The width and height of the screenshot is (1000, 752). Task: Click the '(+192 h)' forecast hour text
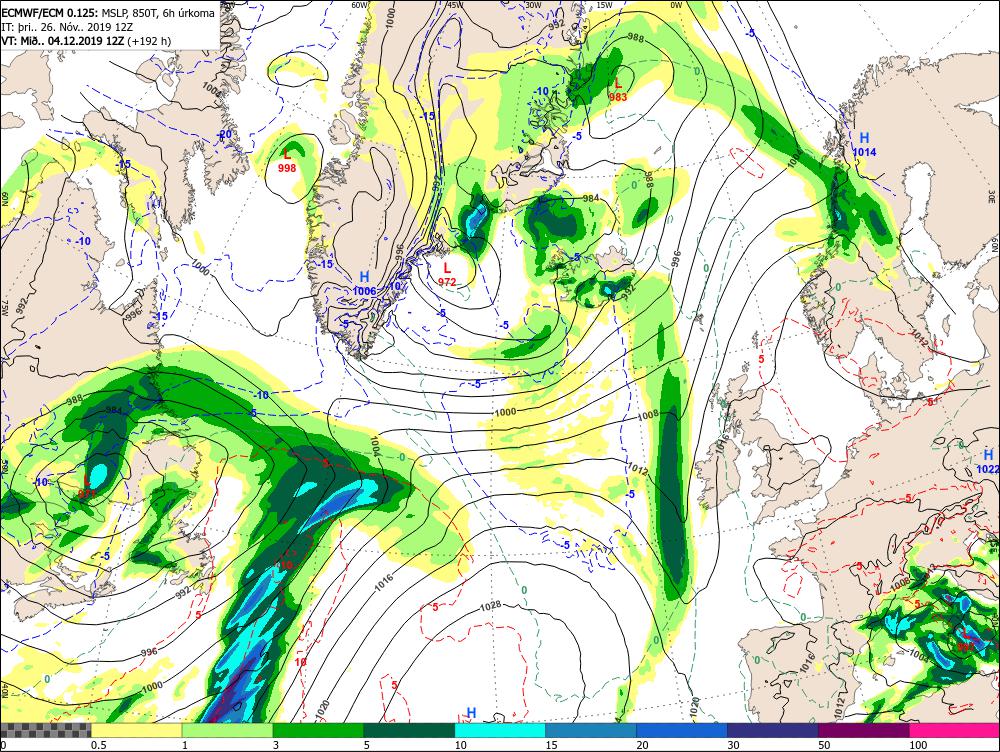149,41
